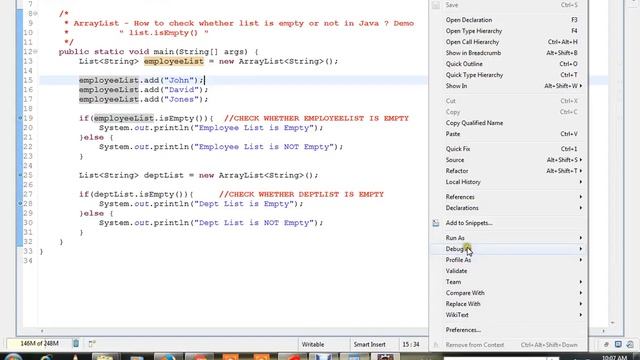Expand the Show In submenu arrow
Image resolution: width=640 pixels, height=360 pixels.
point(580,86)
